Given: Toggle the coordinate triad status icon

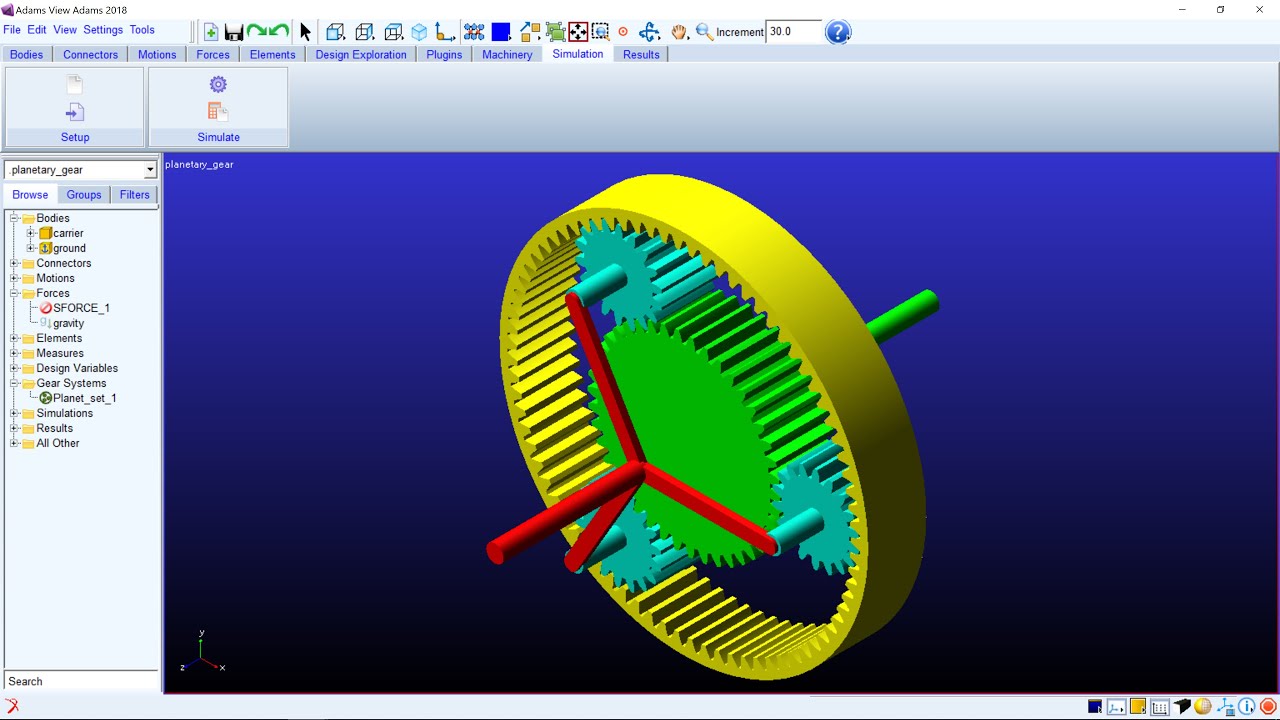Looking at the screenshot, I should click(1116, 707).
